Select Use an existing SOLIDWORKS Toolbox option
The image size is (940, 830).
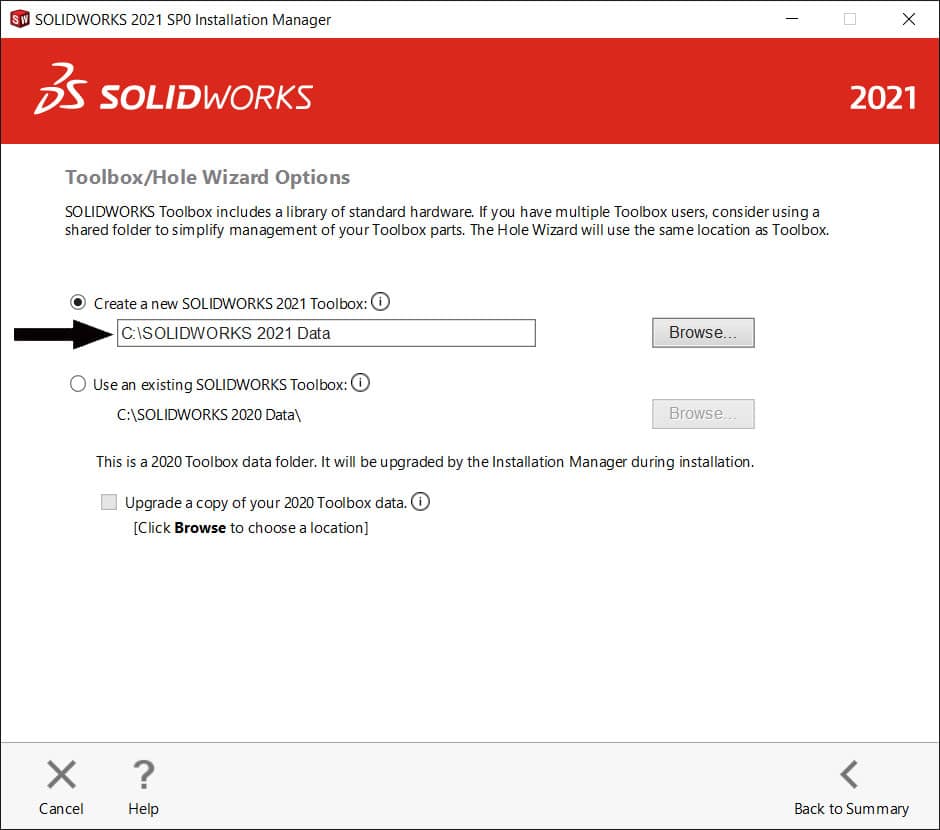[78, 384]
